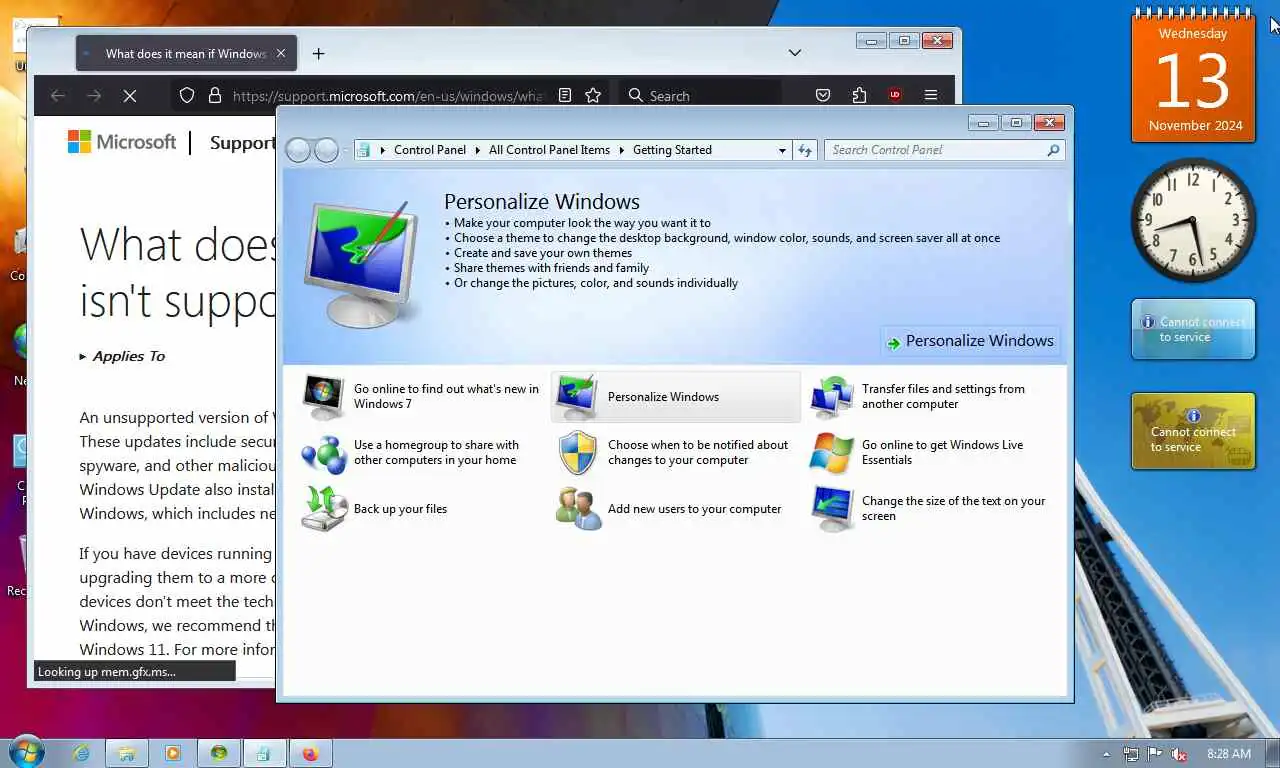This screenshot has width=1280, height=768.
Task: Select the Getting Started breadcrumb
Action: [x=672, y=150]
